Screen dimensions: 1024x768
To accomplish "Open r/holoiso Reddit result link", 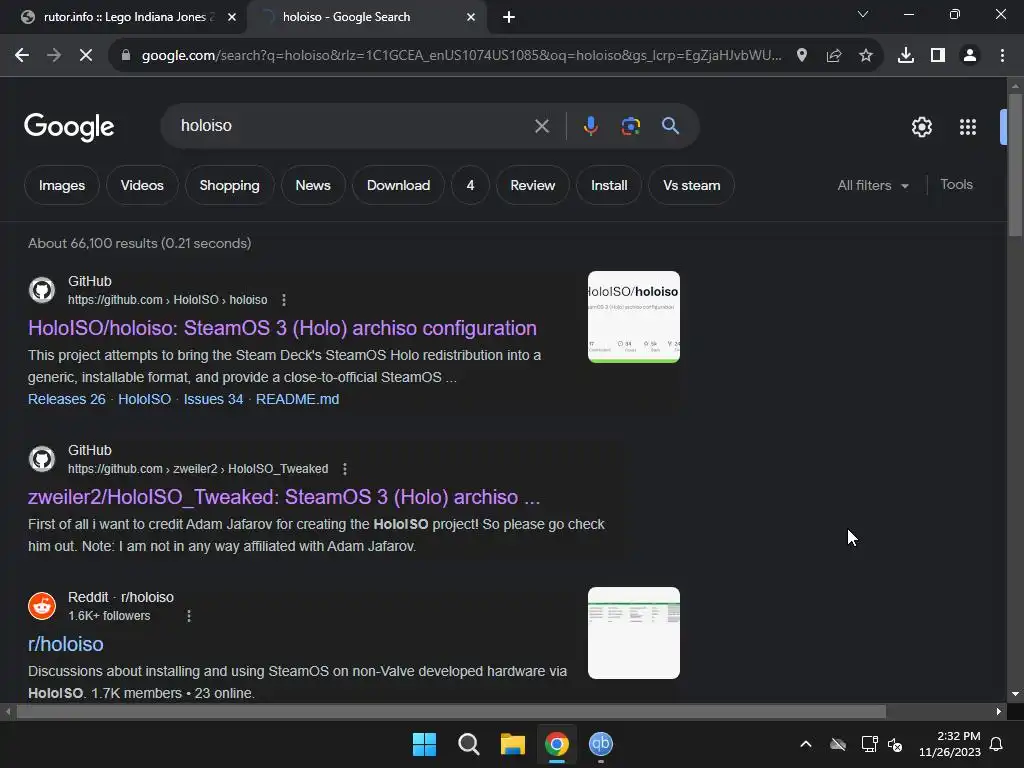I will (x=65, y=644).
